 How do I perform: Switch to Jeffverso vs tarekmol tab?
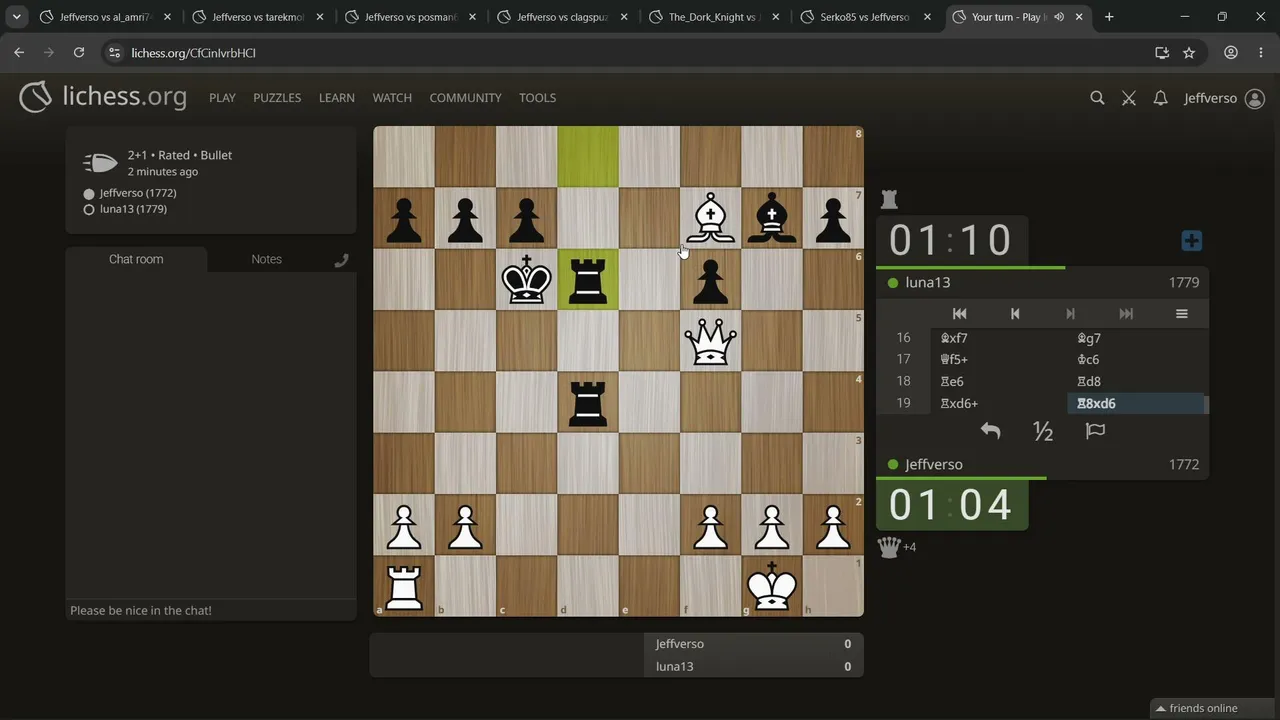(x=258, y=17)
